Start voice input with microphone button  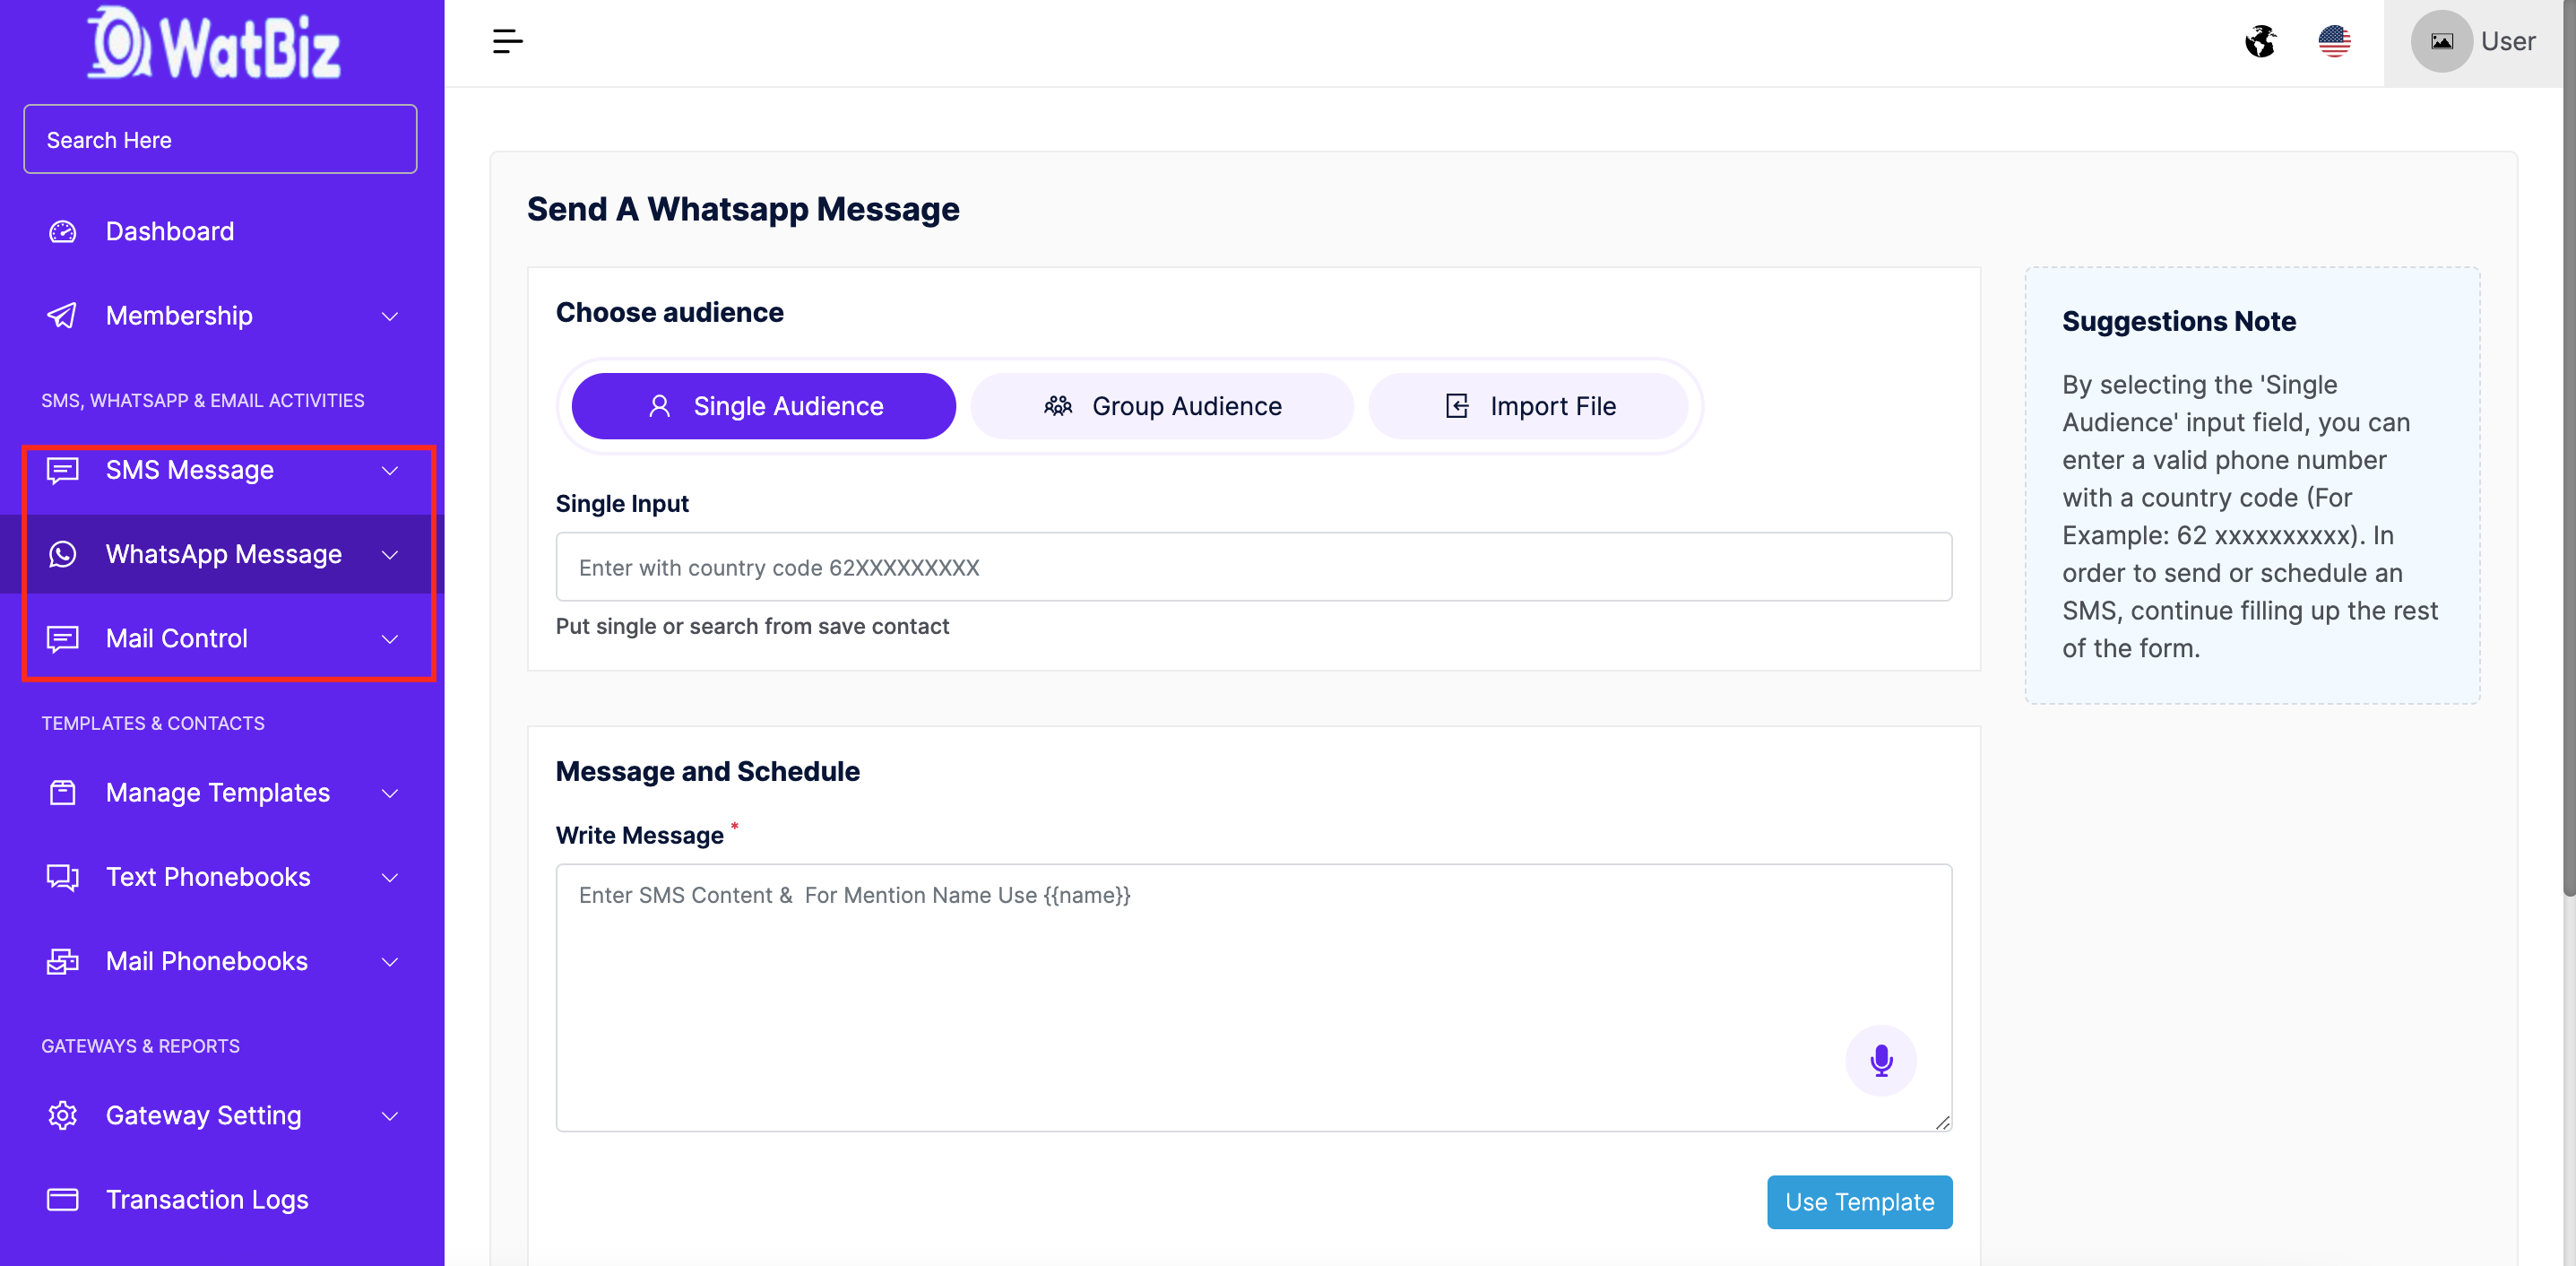click(1881, 1060)
